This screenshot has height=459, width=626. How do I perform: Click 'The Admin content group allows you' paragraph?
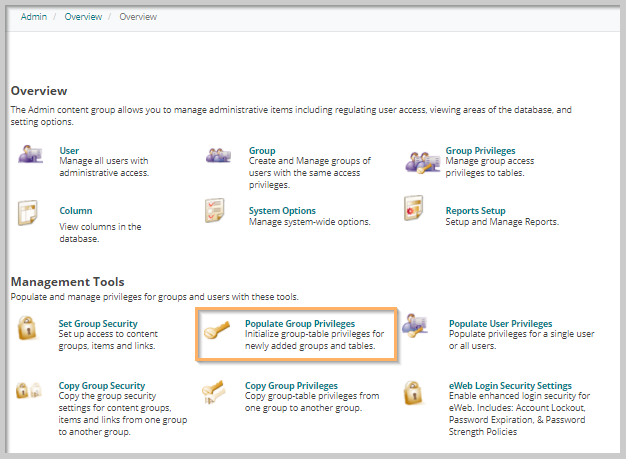[x=291, y=116]
